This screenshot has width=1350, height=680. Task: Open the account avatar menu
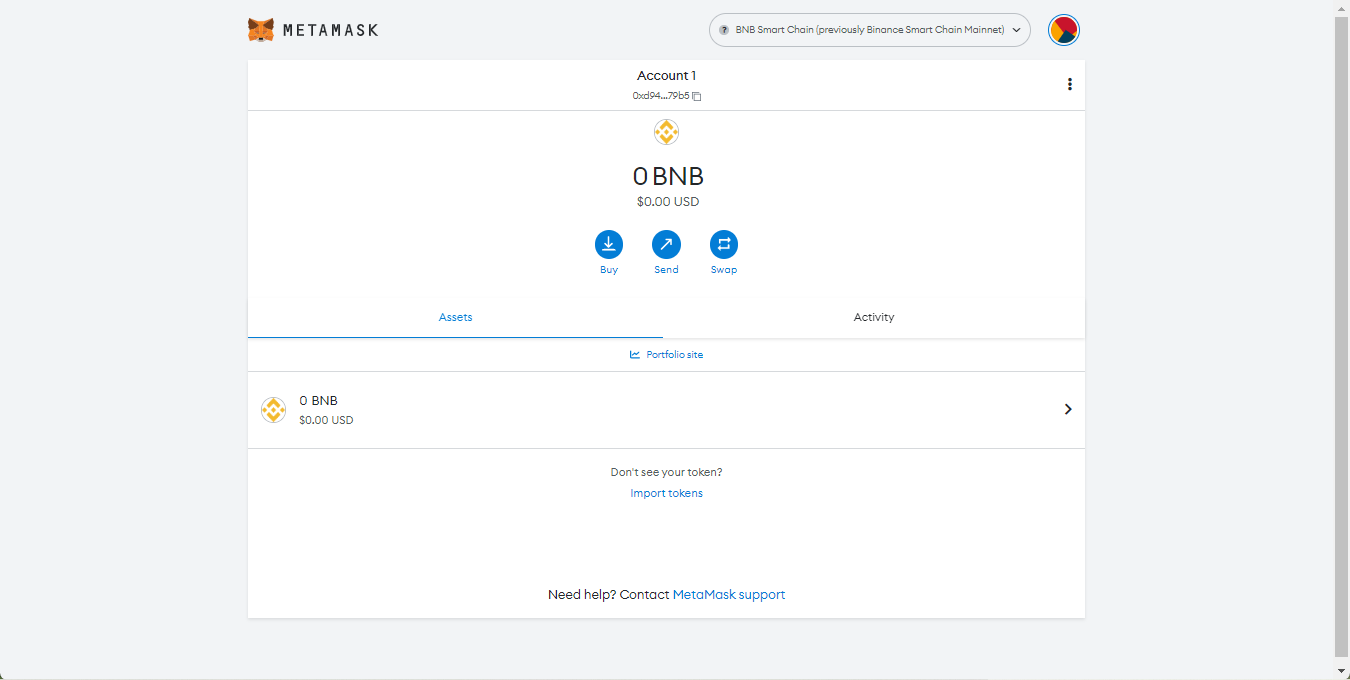click(1064, 30)
